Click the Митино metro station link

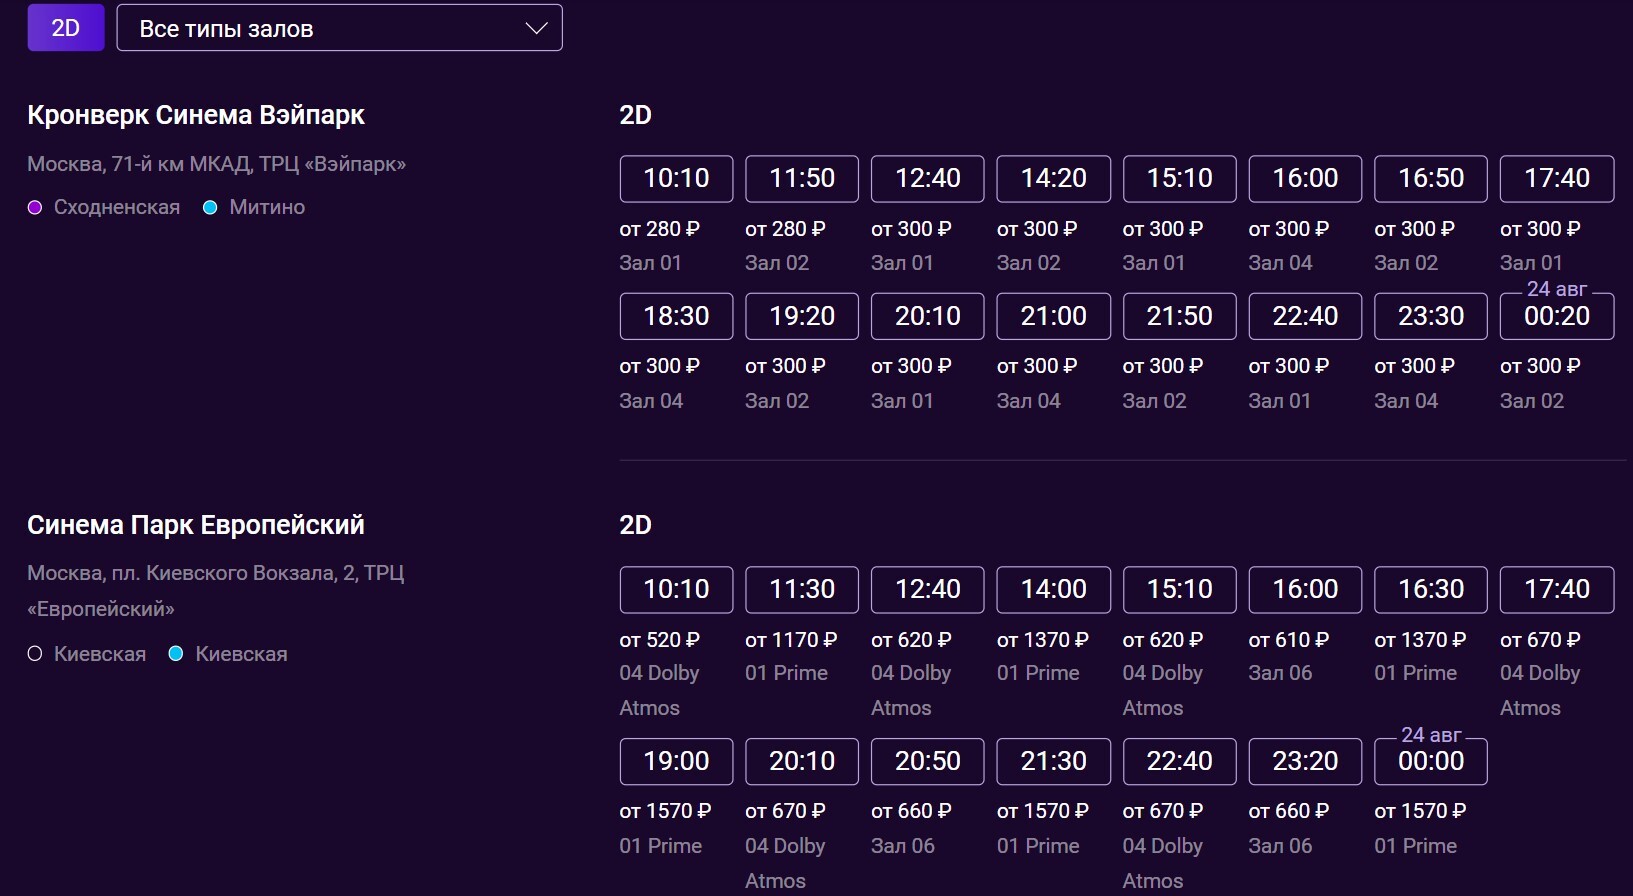(x=267, y=207)
